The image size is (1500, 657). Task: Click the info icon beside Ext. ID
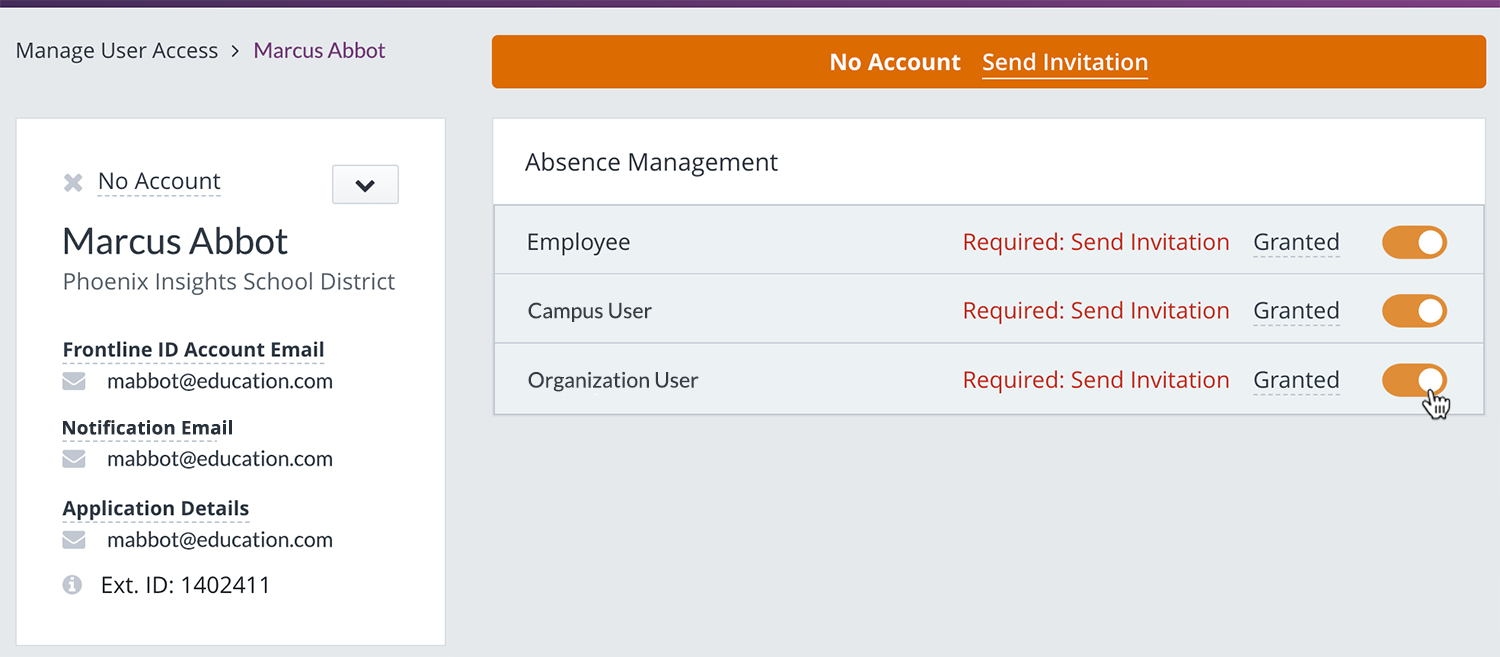pos(72,585)
